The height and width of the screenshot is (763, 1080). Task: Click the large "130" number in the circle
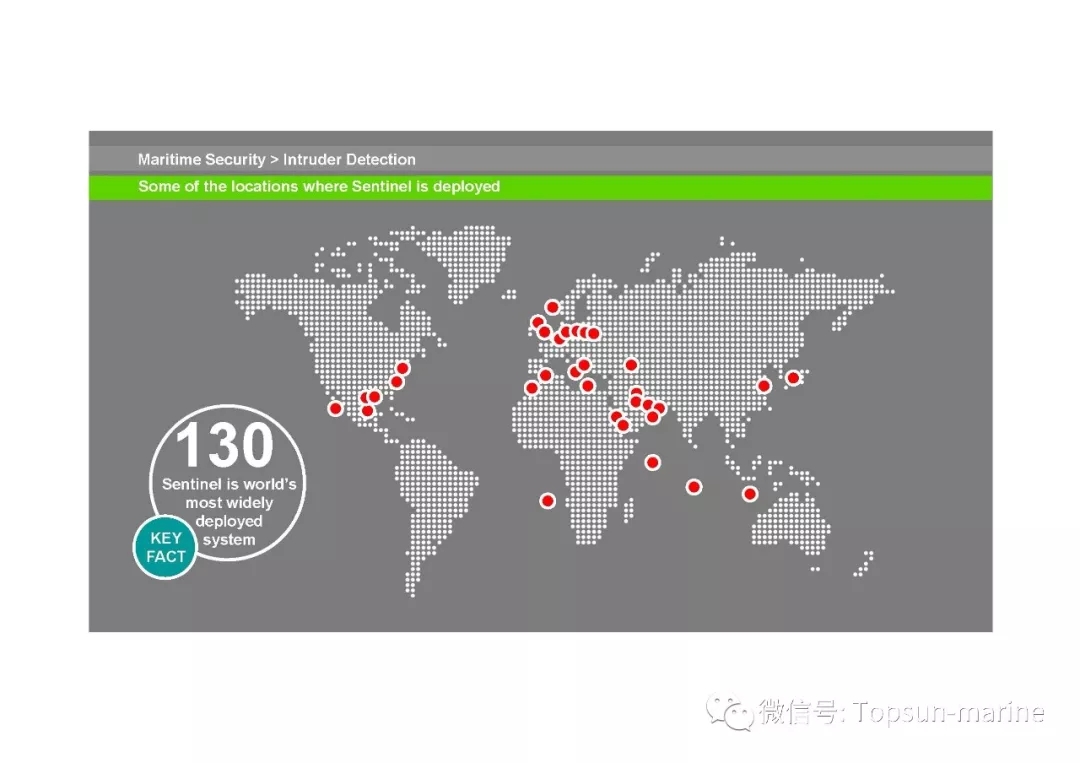(x=225, y=445)
